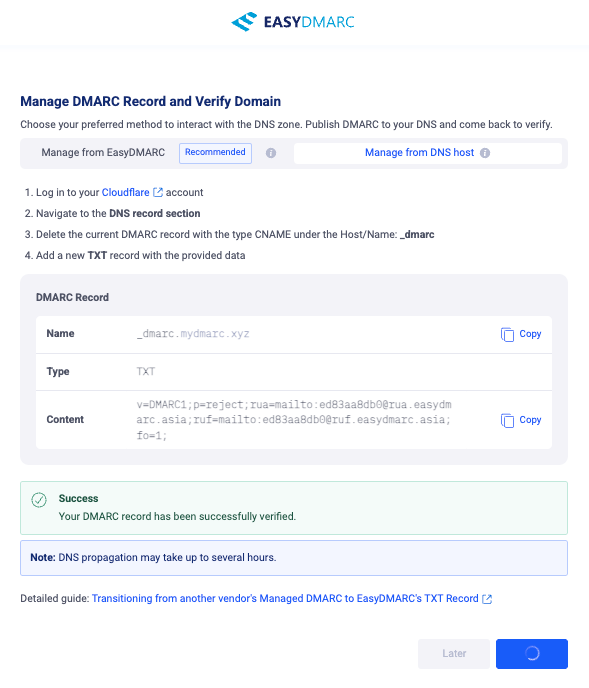
Task: Click copy icon in Content row
Action: tap(507, 421)
